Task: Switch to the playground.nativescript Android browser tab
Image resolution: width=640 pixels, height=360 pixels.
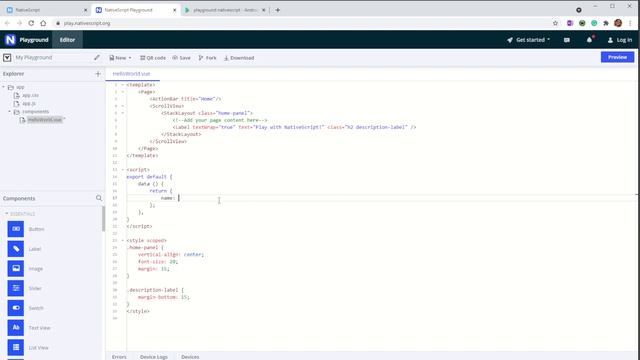Action: click(x=226, y=10)
